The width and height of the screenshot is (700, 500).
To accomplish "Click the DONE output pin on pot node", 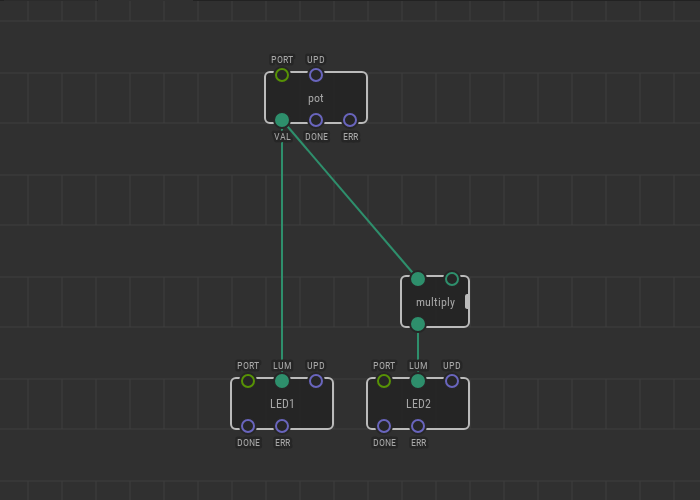I will (316, 120).
